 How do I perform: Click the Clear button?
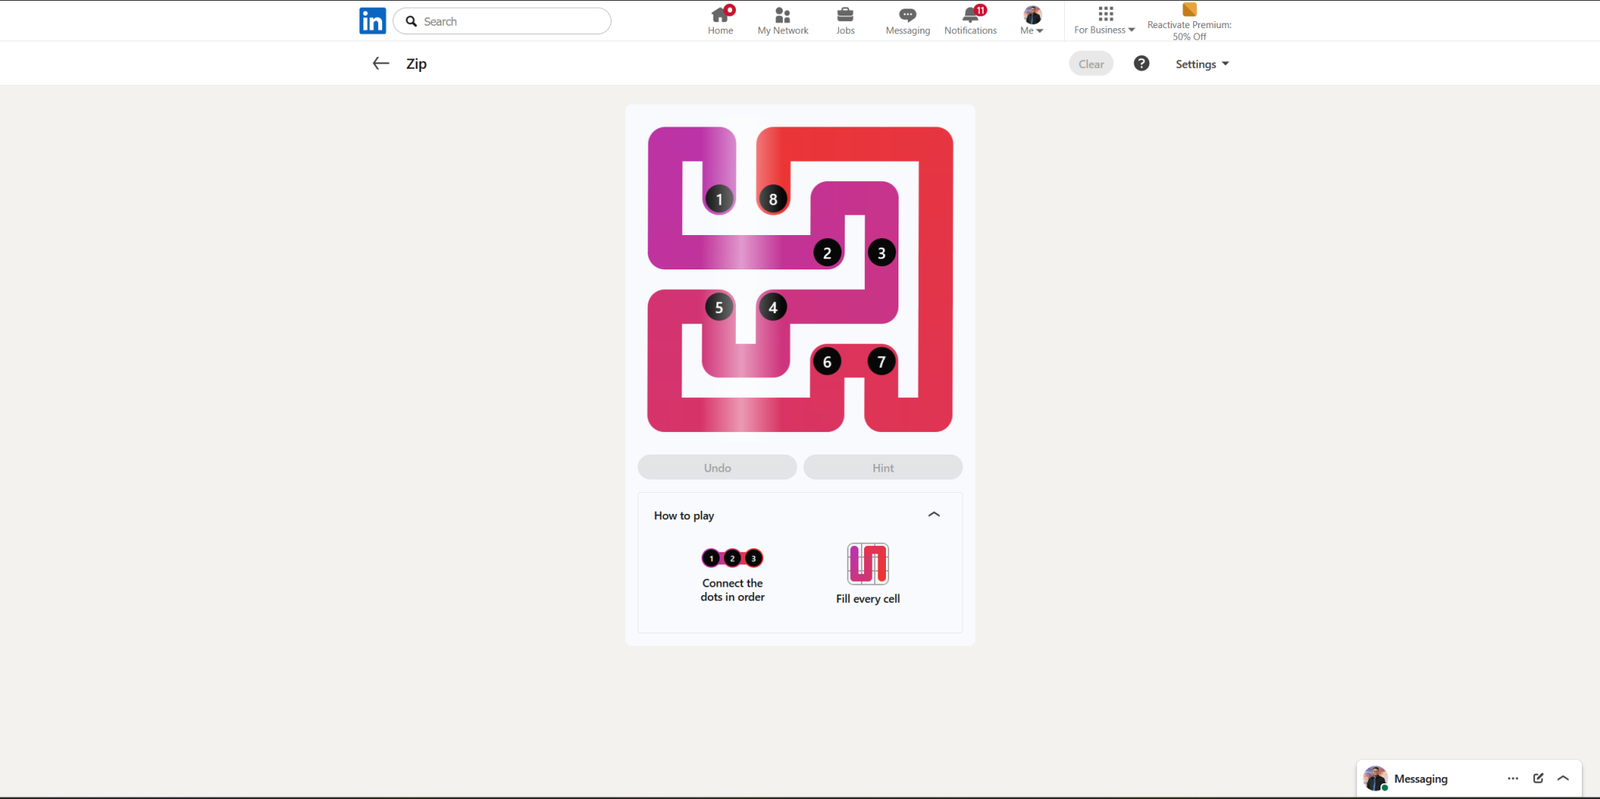pos(1091,64)
